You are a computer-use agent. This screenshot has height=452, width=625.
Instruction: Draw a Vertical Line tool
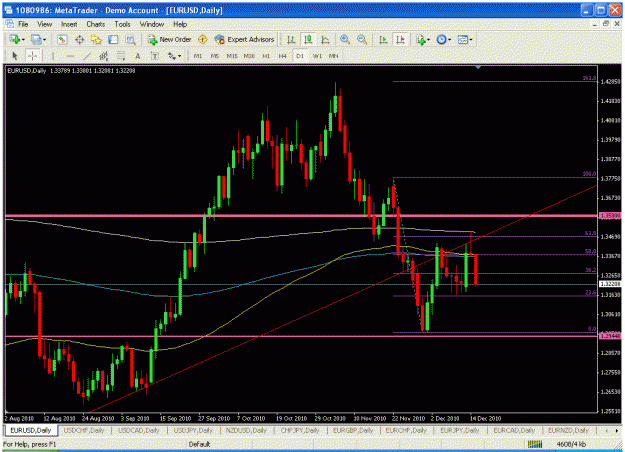pyautogui.click(x=53, y=56)
